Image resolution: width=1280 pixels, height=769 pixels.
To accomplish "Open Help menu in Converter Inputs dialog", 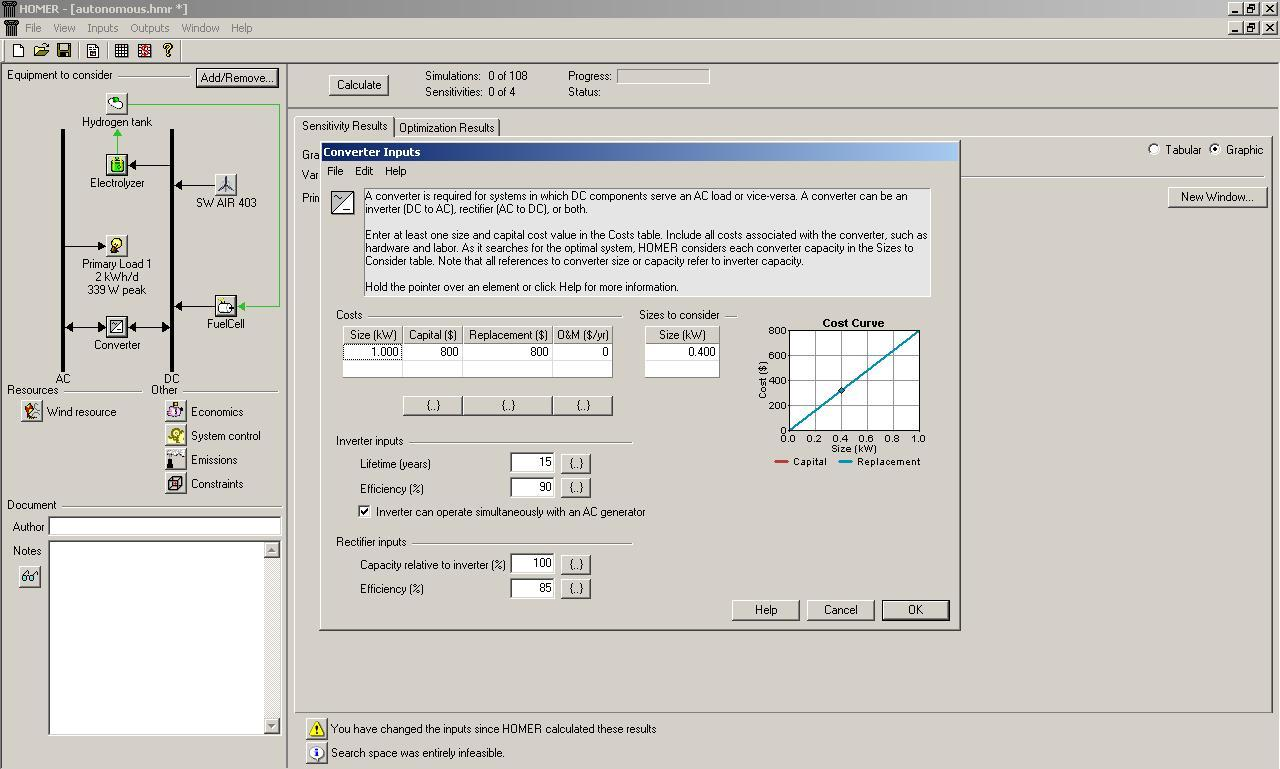I will (396, 171).
